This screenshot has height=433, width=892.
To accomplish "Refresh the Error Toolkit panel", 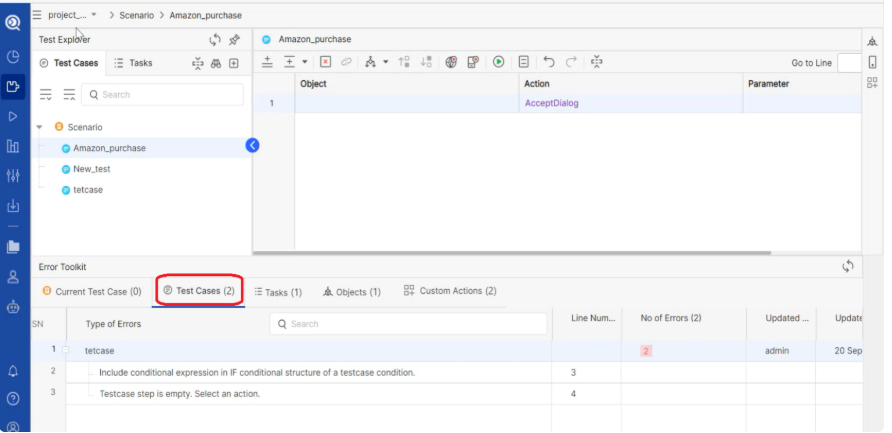I will [848, 266].
